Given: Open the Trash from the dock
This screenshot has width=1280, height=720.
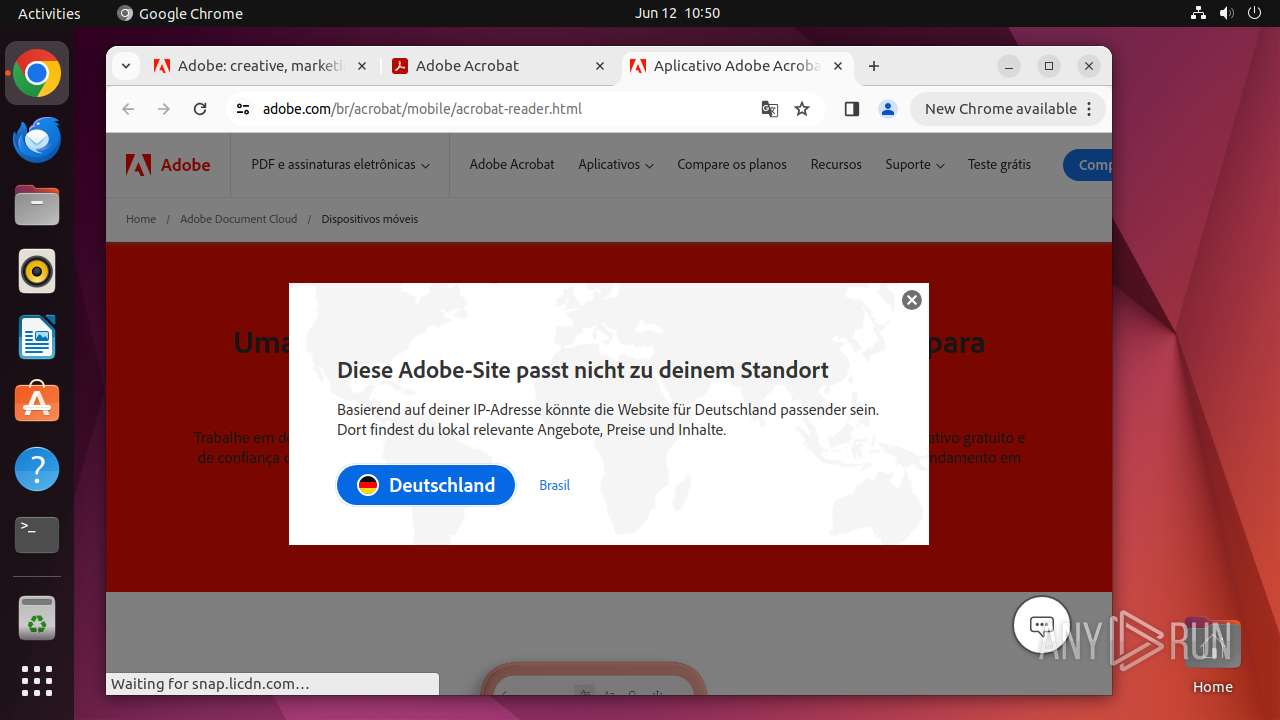Looking at the screenshot, I should 37,618.
